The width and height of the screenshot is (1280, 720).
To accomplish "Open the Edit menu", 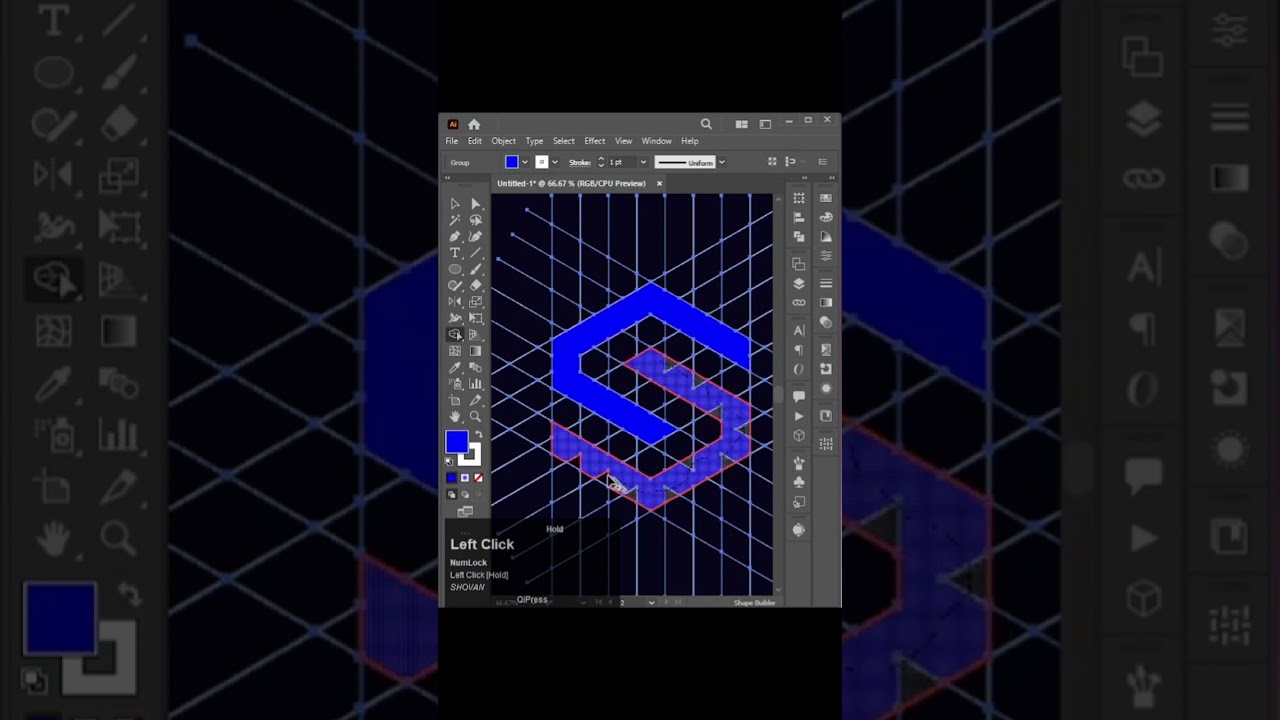I will (x=475, y=141).
